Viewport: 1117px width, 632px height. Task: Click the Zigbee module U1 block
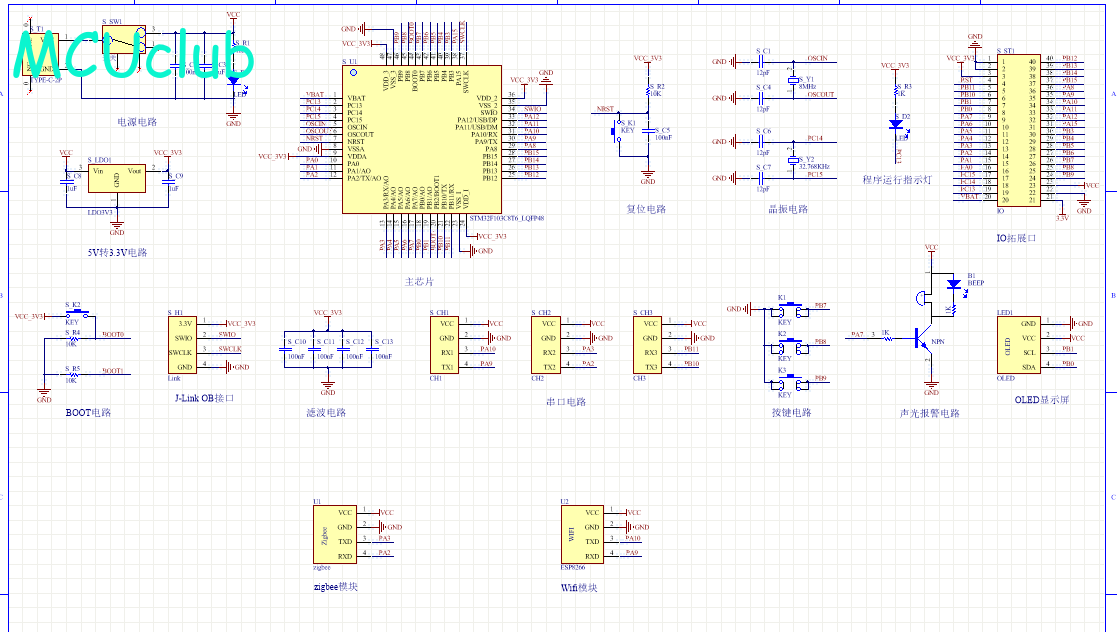coord(335,534)
